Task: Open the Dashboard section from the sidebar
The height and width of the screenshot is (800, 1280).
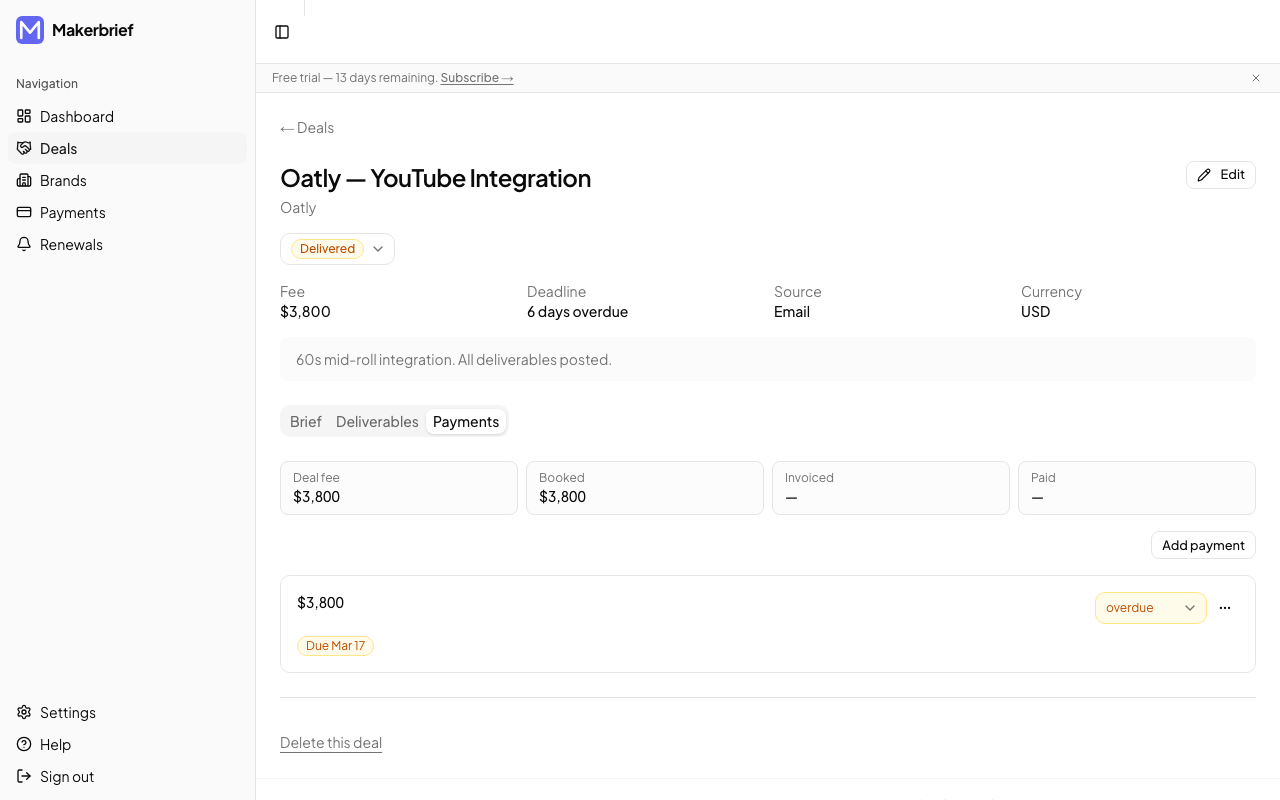Action: (76, 116)
